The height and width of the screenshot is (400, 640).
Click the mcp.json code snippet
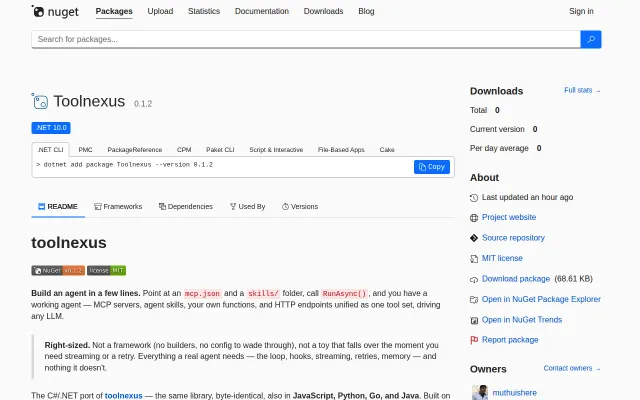point(202,293)
